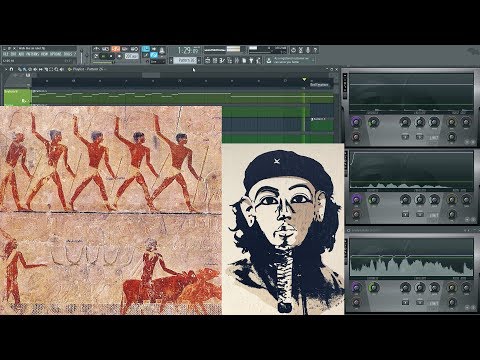The image size is (480, 360).
Task: Toggle the metronome icon in the toolbar
Action: [x=96, y=49]
